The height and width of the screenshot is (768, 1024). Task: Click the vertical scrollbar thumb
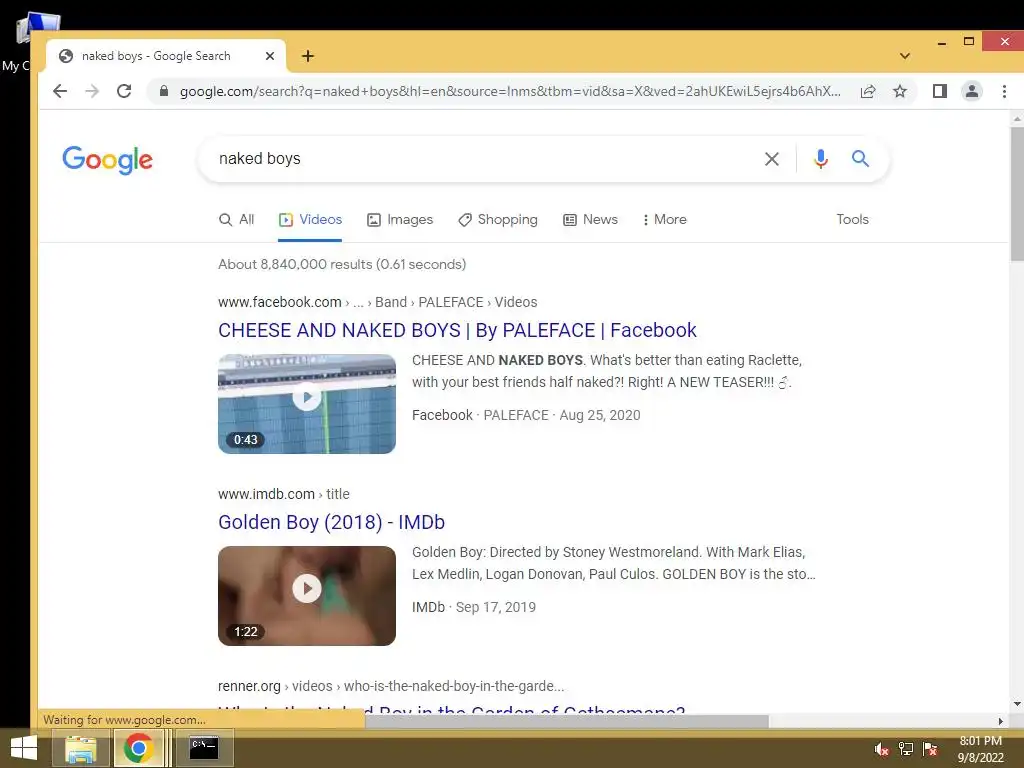(1017, 195)
